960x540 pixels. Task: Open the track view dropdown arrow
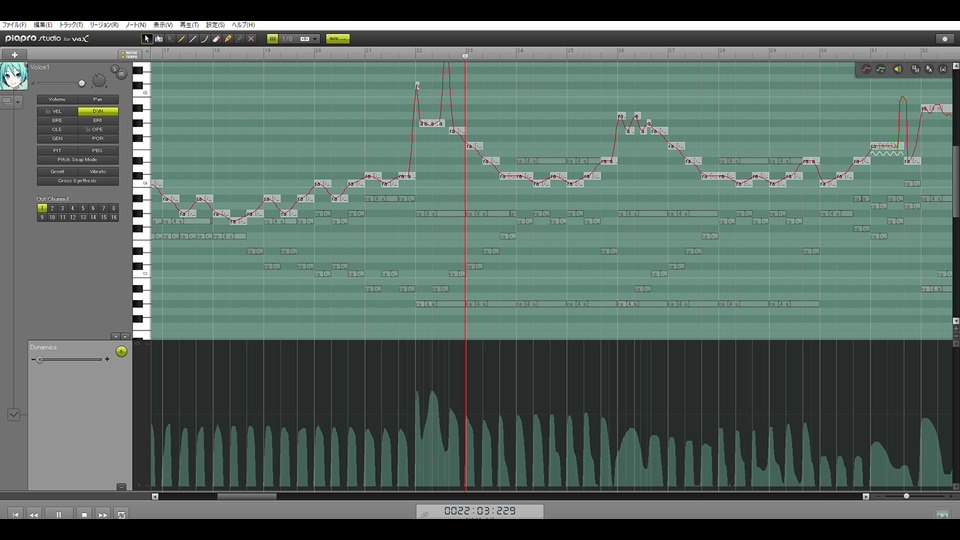click(18, 102)
